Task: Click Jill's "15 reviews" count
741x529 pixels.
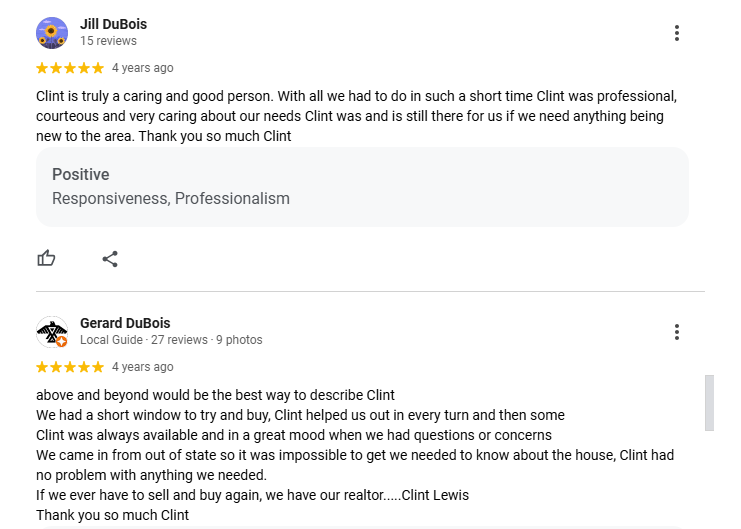Action: 108,41
